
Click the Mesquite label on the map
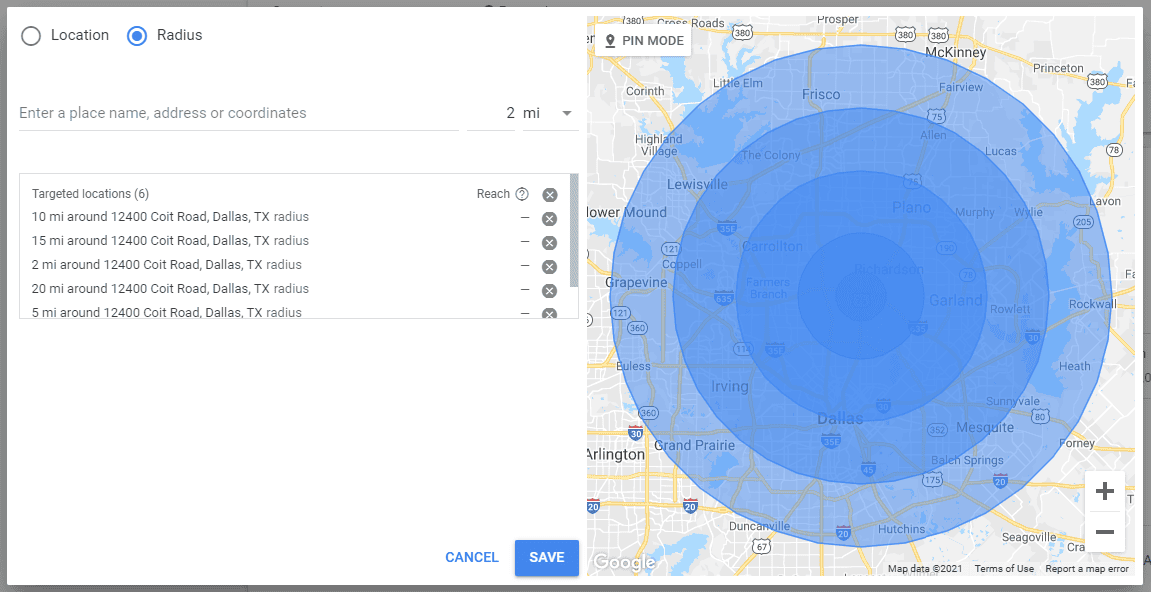[x=984, y=427]
